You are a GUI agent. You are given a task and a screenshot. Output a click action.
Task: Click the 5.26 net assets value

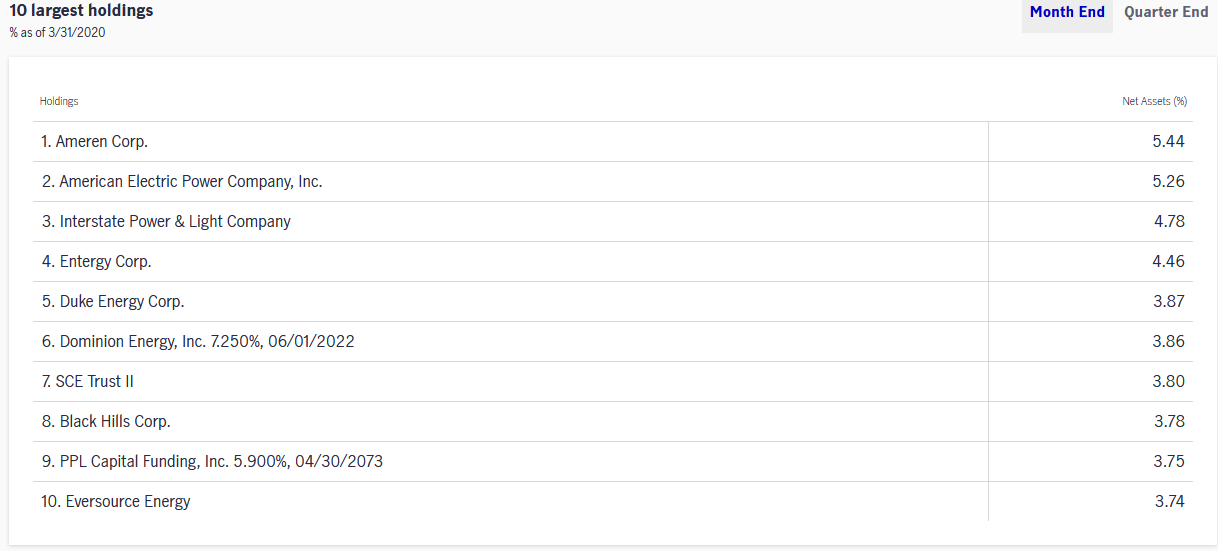1168,182
